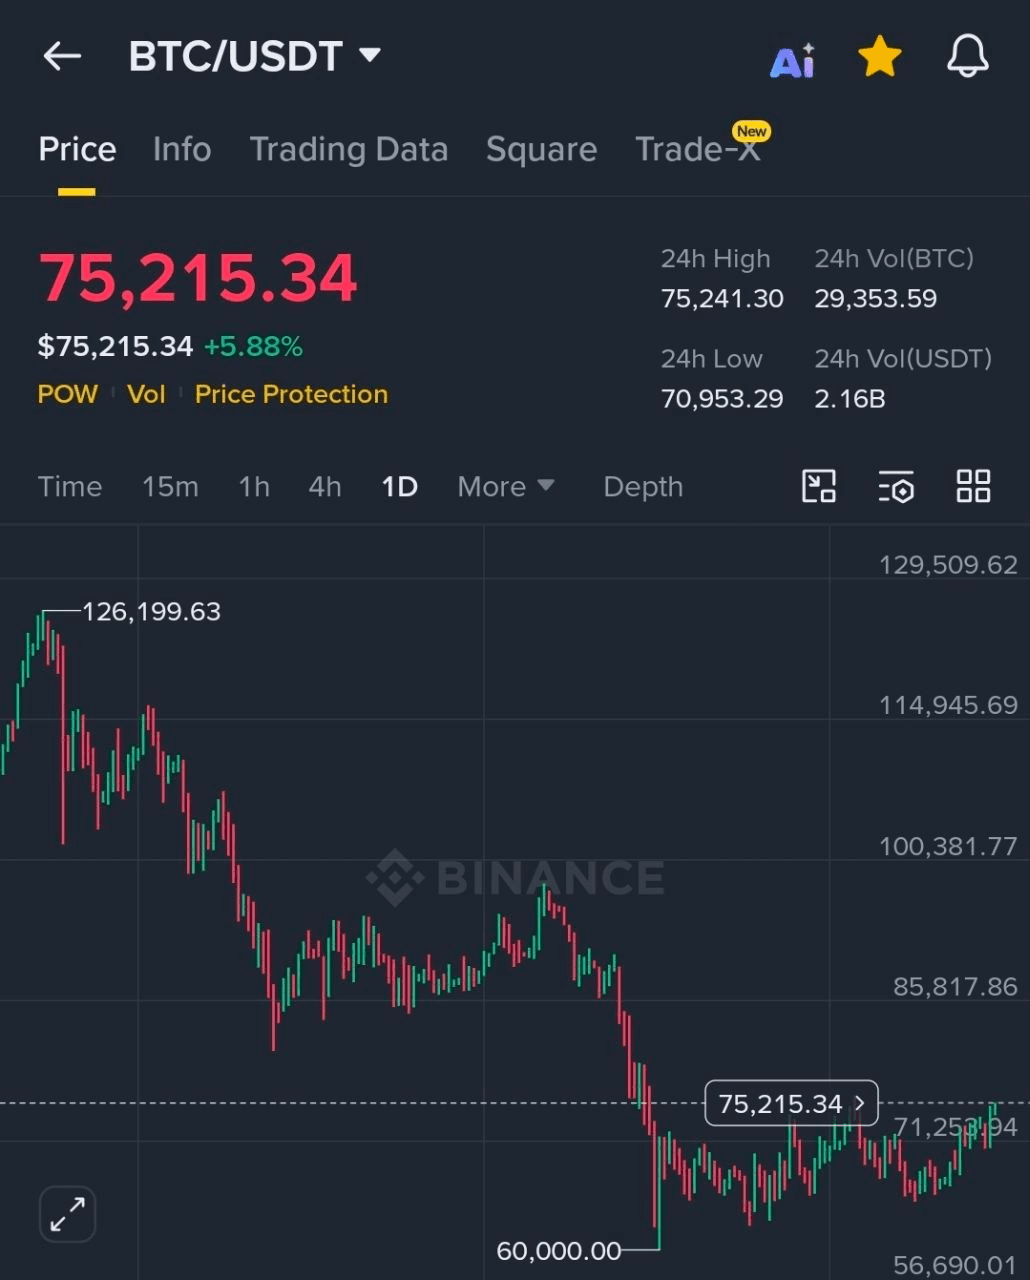The height and width of the screenshot is (1280, 1030).
Task: Tap the current price label chevron
Action: coord(859,1103)
